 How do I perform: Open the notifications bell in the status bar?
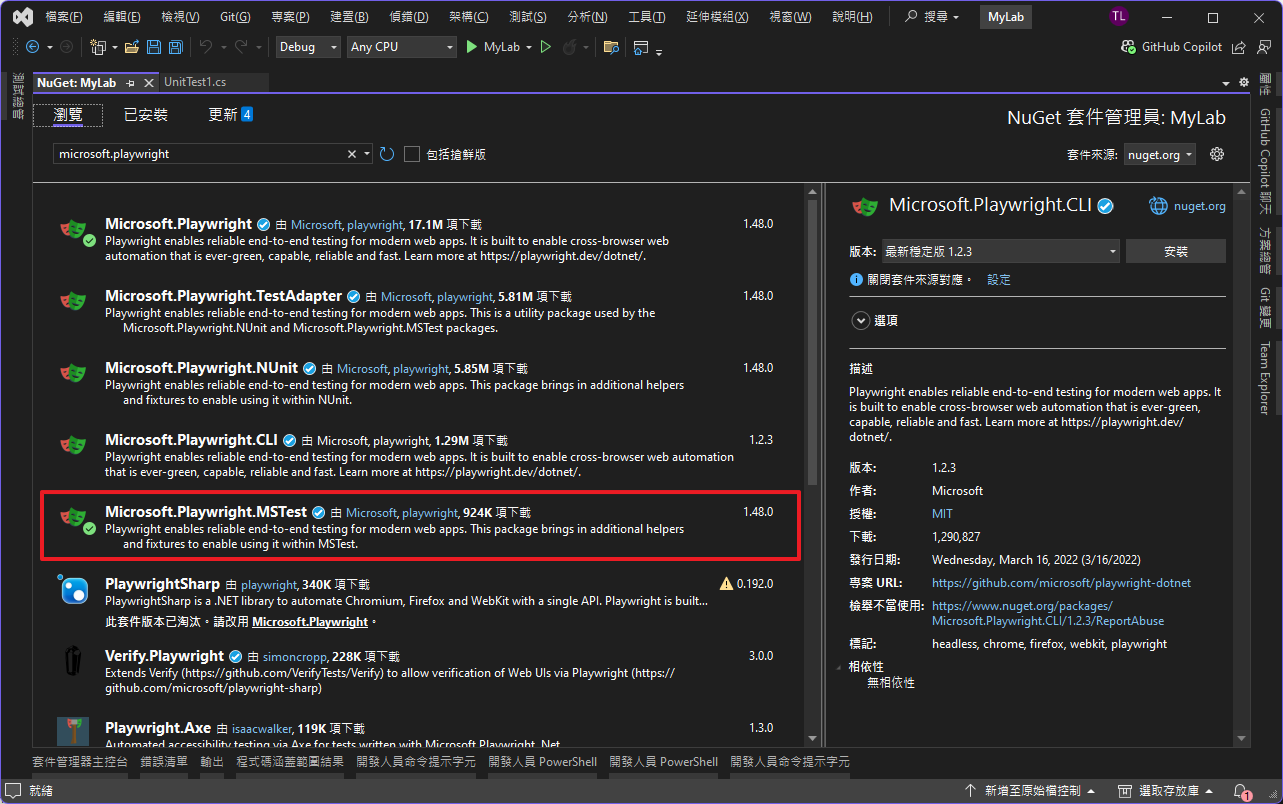point(1240,791)
